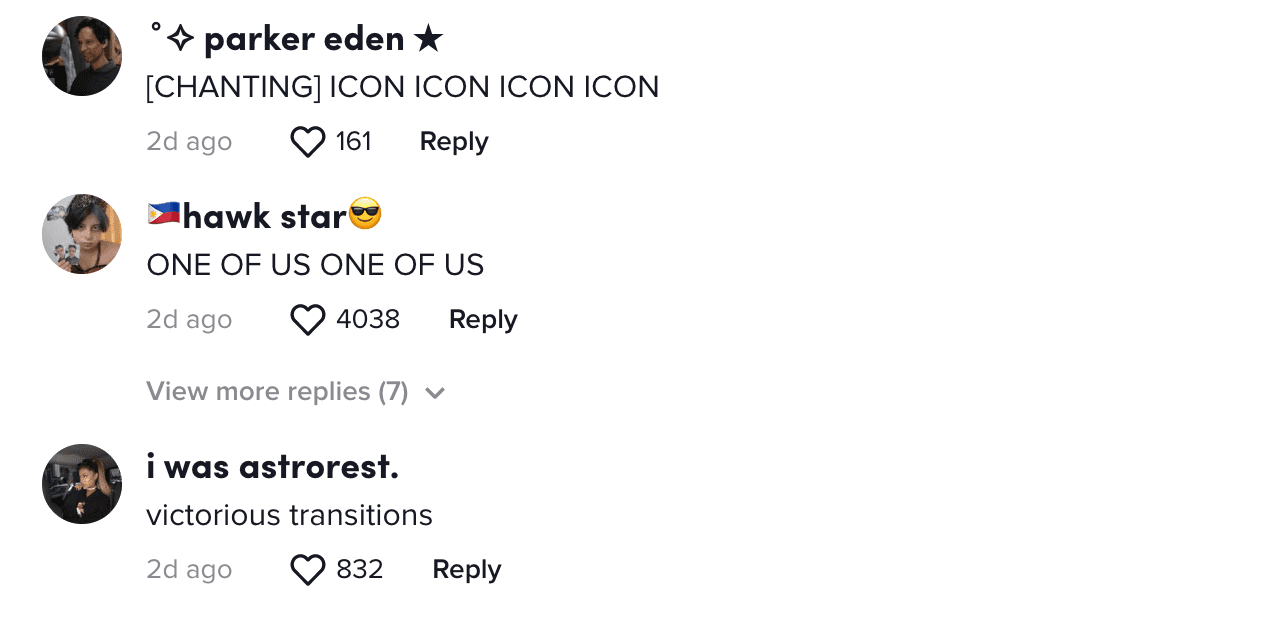Image resolution: width=1286 pixels, height=618 pixels.
Task: Click the 4038 like count
Action: click(368, 320)
